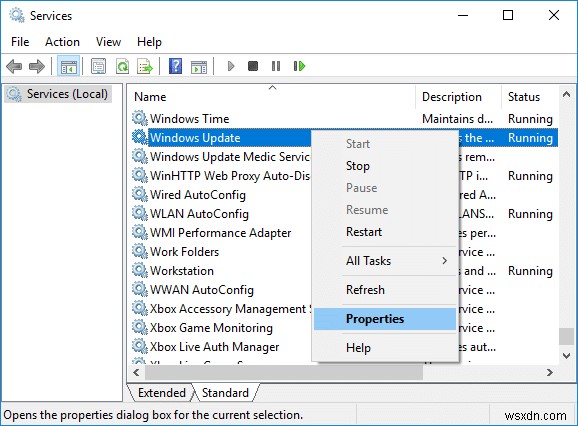This screenshot has width=578, height=426.
Task: Click the Forward arrow toolbar icon
Action: pos(36,66)
